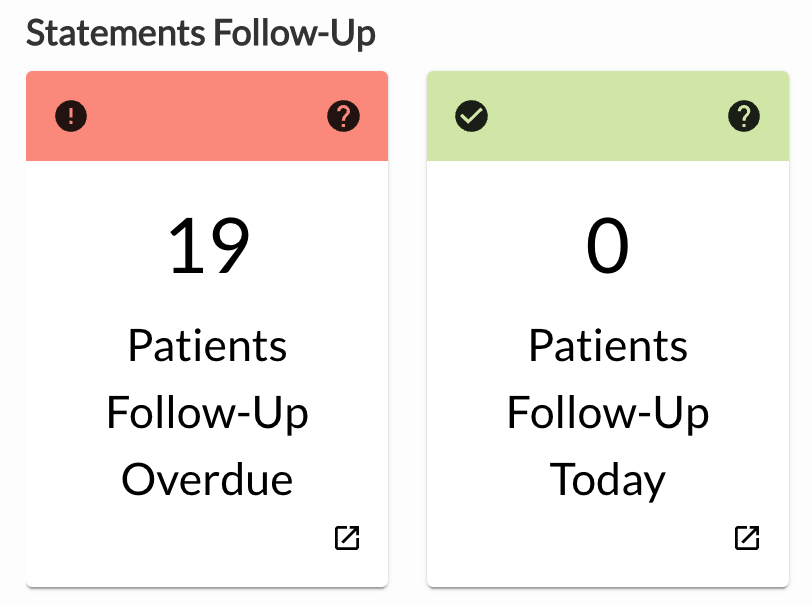The image size is (812, 606).
Task: Click the green checkmark status icon
Action: click(x=471, y=116)
